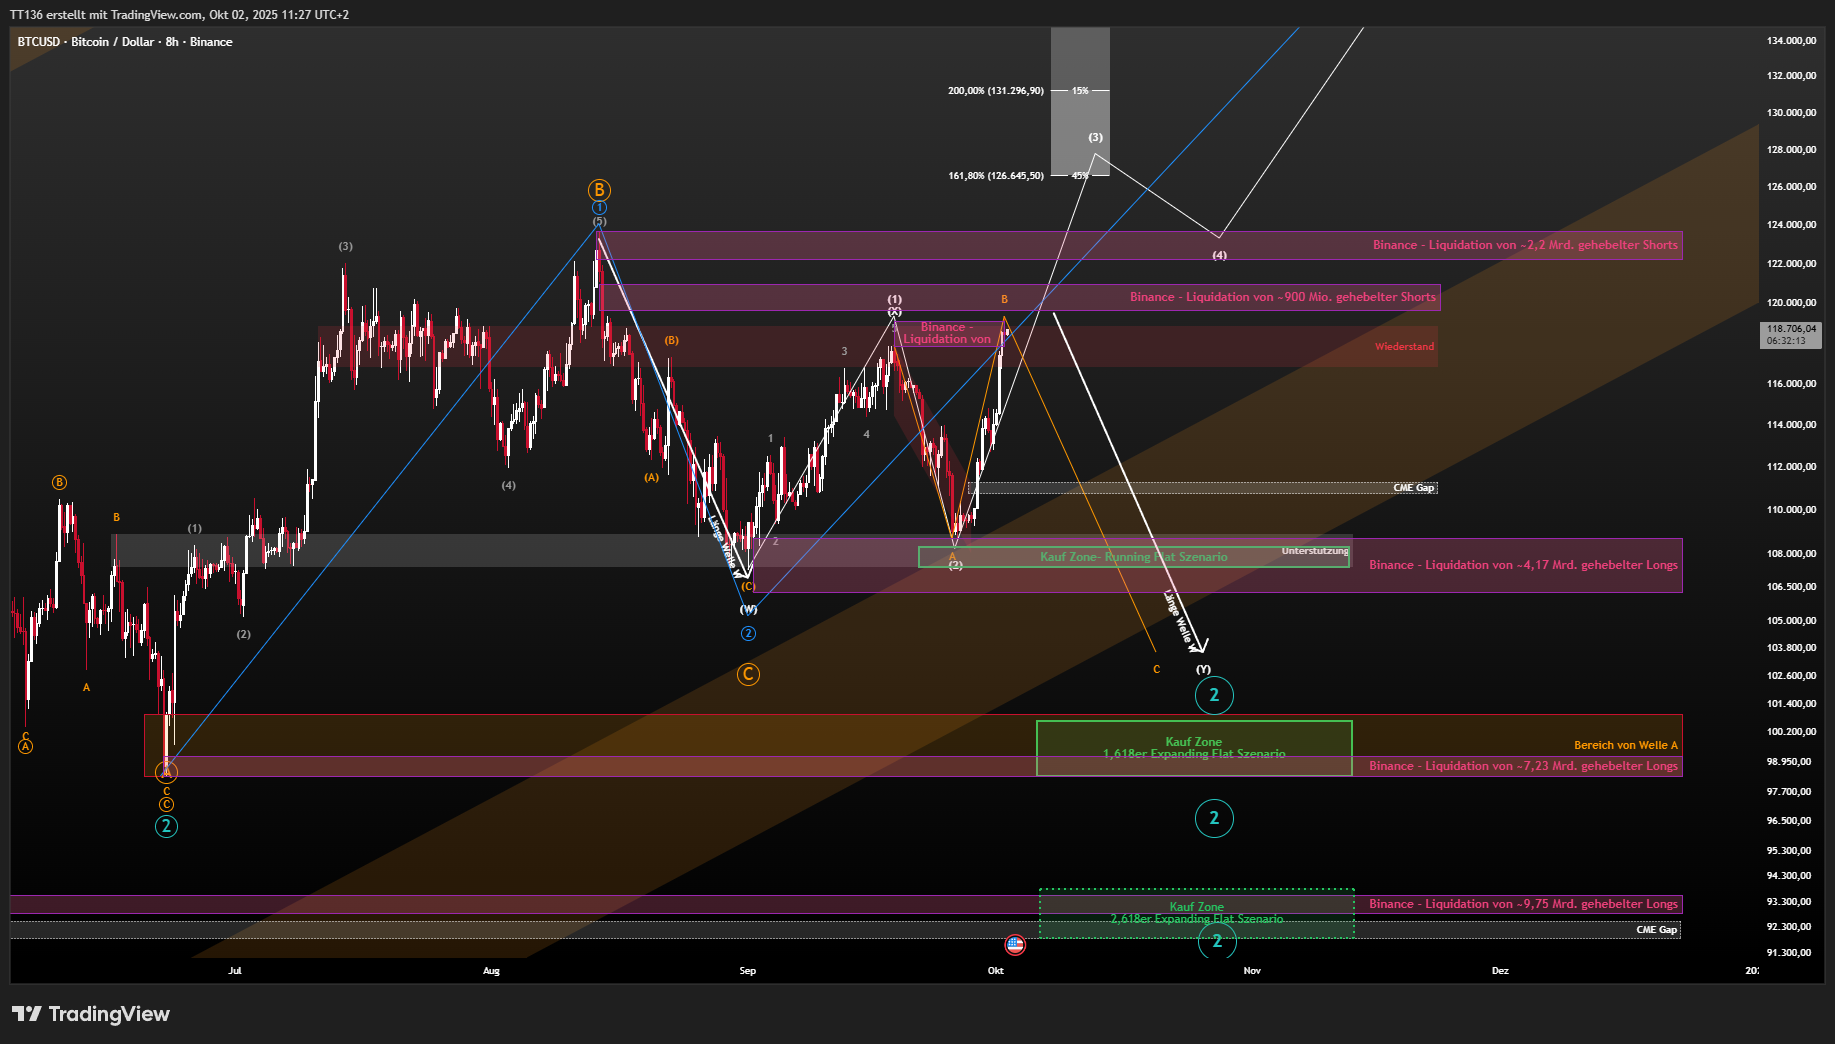Screen dimensions: 1835x1044
Task: Click the CME Gap label below the 9,75 Mrd. zone
Action: (1656, 930)
